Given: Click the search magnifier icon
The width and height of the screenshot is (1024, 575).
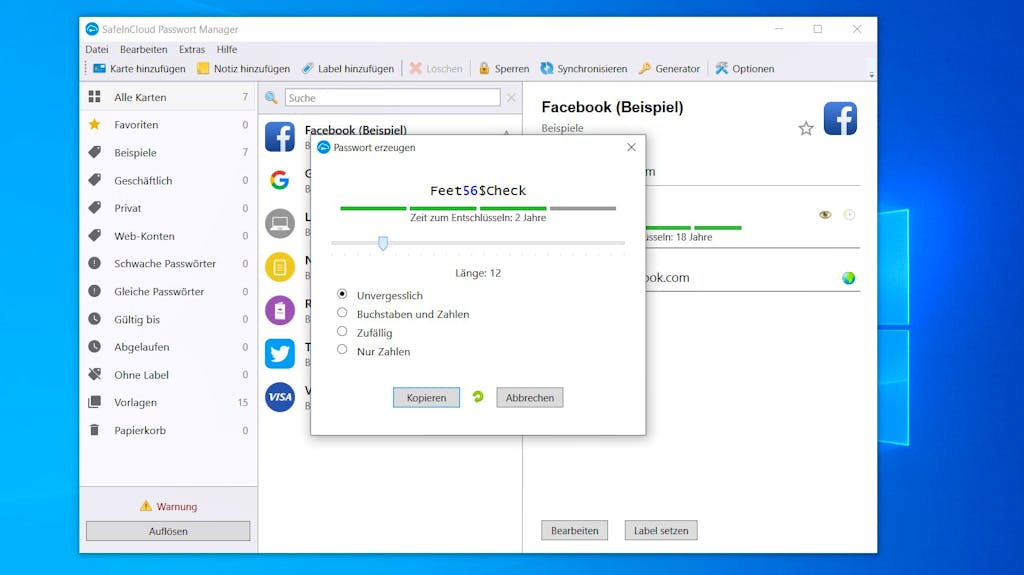Looking at the screenshot, I should (271, 98).
